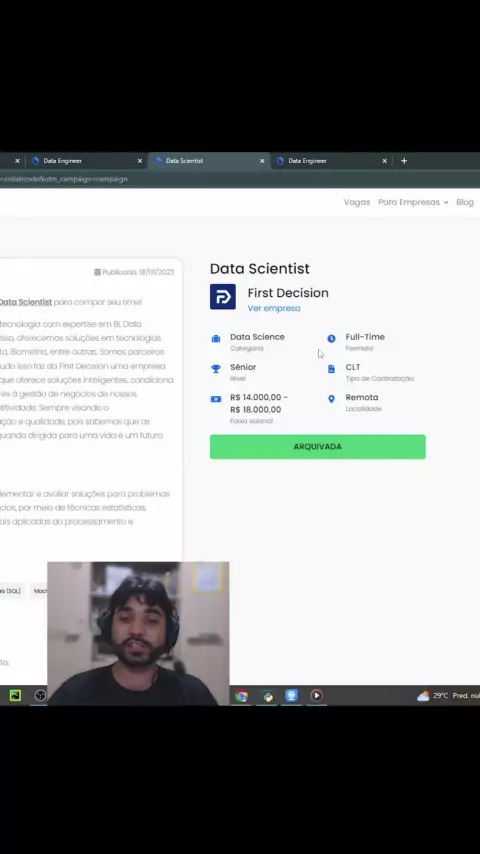
Task: Expand the Para Empresas dropdown
Action: pos(413,202)
